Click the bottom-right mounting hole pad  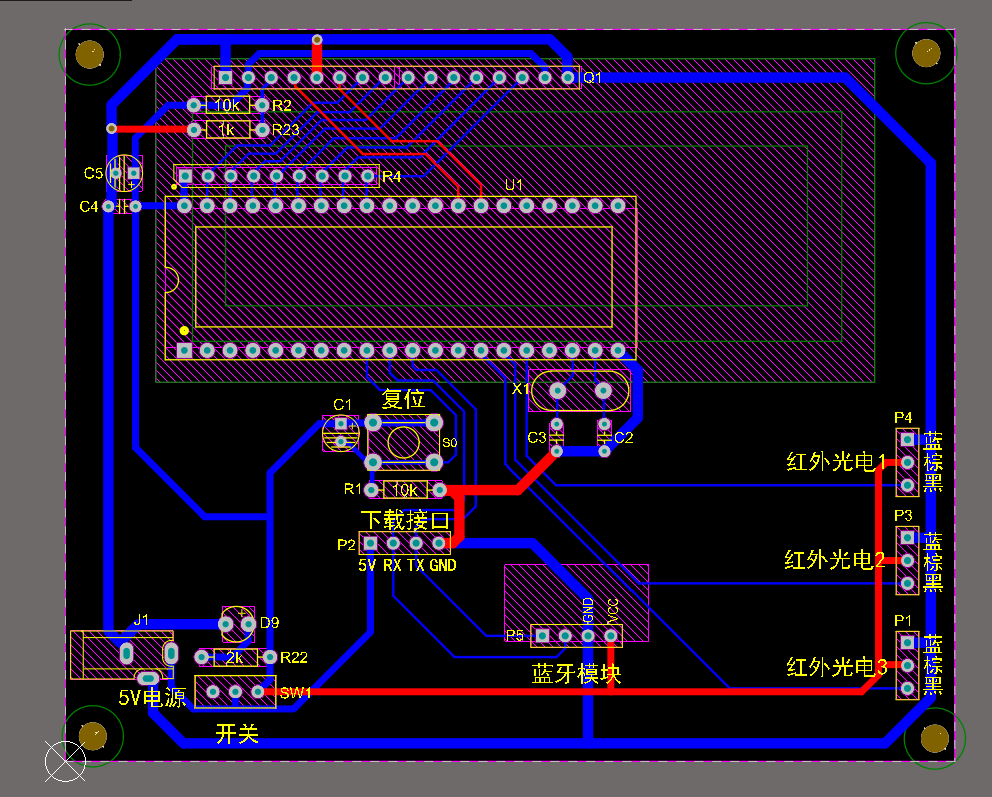(934, 738)
